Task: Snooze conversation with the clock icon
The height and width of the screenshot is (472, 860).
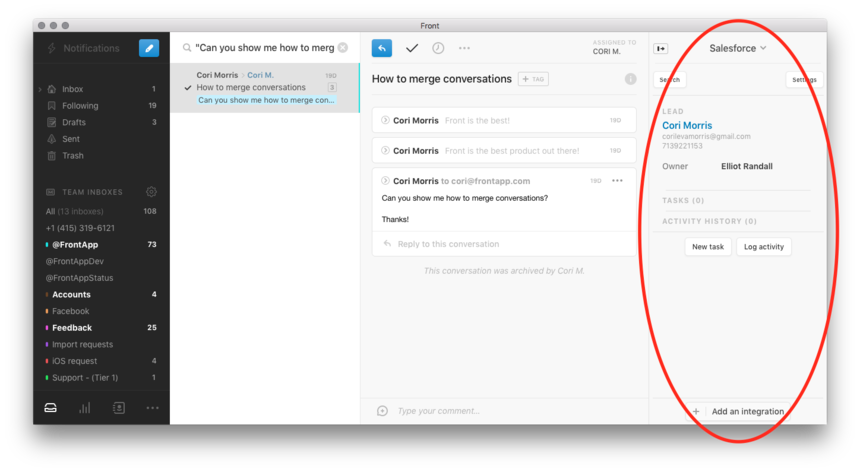Action: (x=438, y=48)
